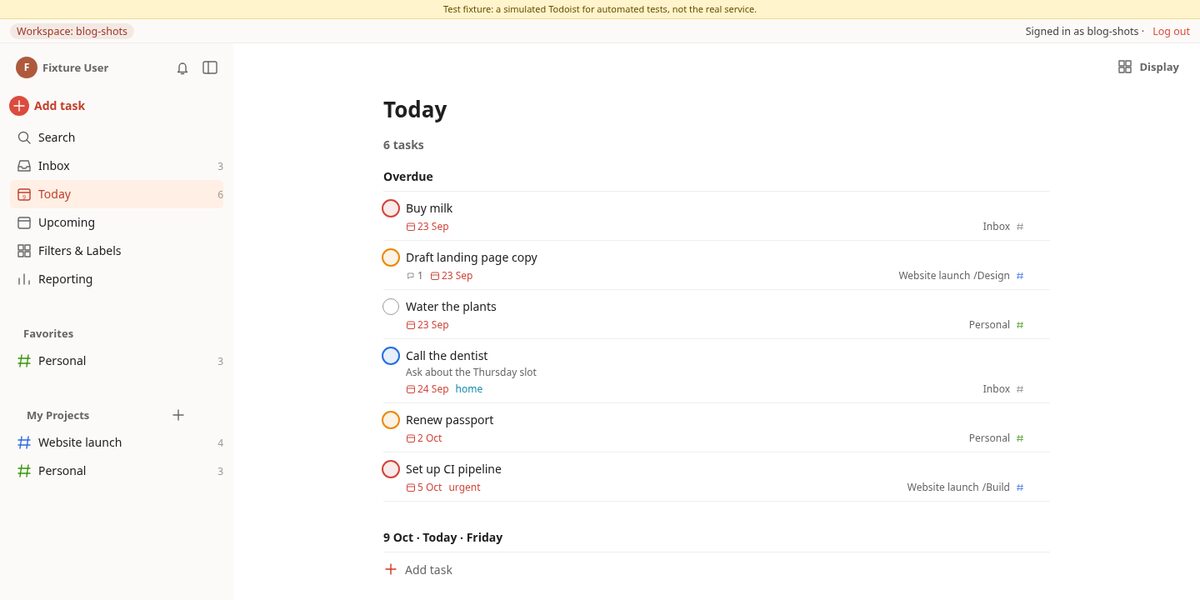Image resolution: width=1200 pixels, height=600 pixels.
Task: Click the Display view icon
Action: point(1125,67)
